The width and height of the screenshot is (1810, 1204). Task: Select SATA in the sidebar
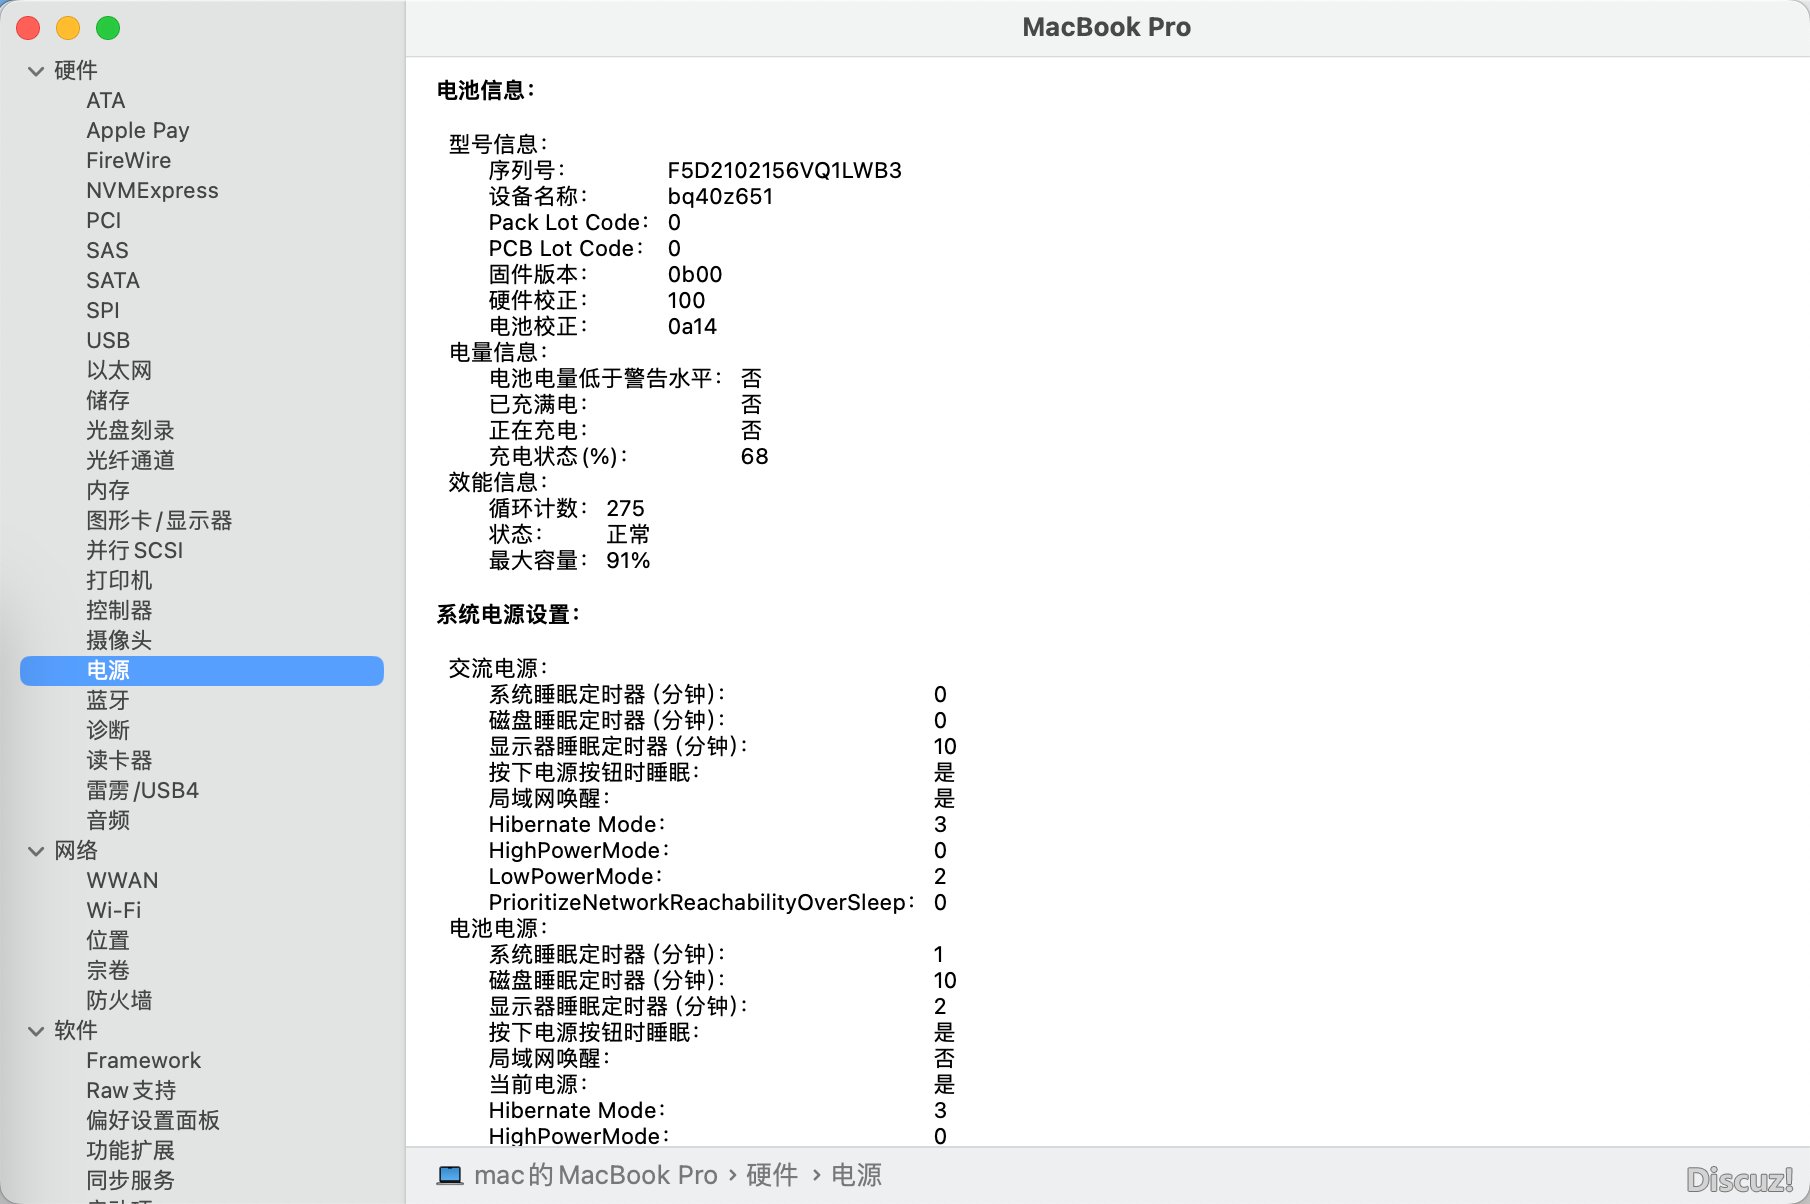pos(113,281)
